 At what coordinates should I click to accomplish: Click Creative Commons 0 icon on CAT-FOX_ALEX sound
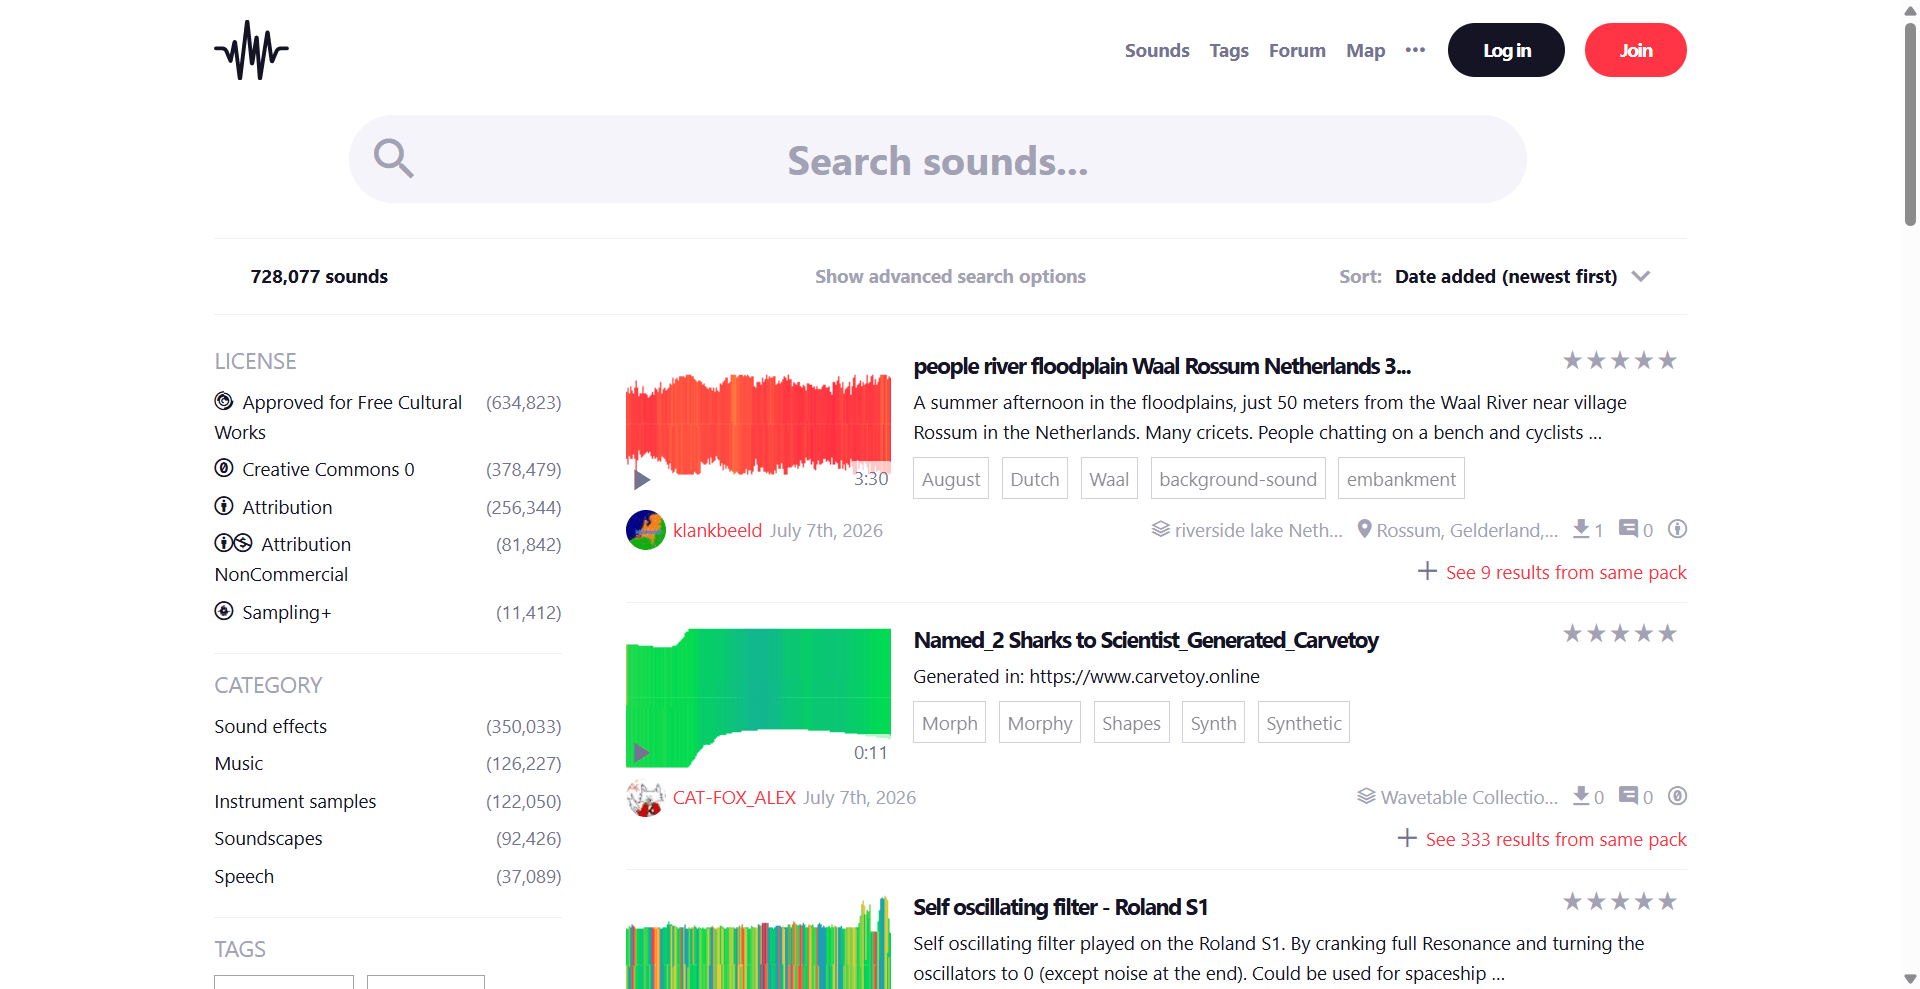click(1677, 796)
